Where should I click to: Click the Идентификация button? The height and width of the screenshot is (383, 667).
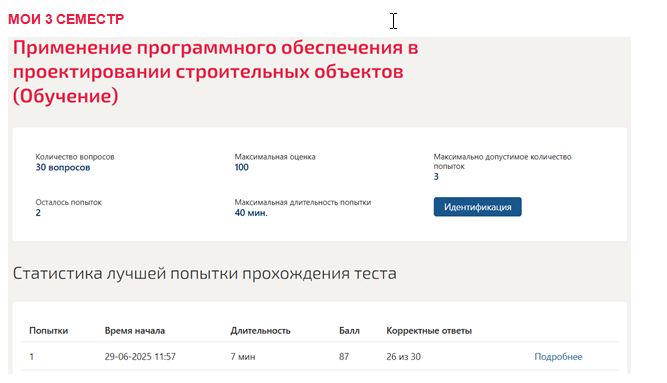point(477,207)
